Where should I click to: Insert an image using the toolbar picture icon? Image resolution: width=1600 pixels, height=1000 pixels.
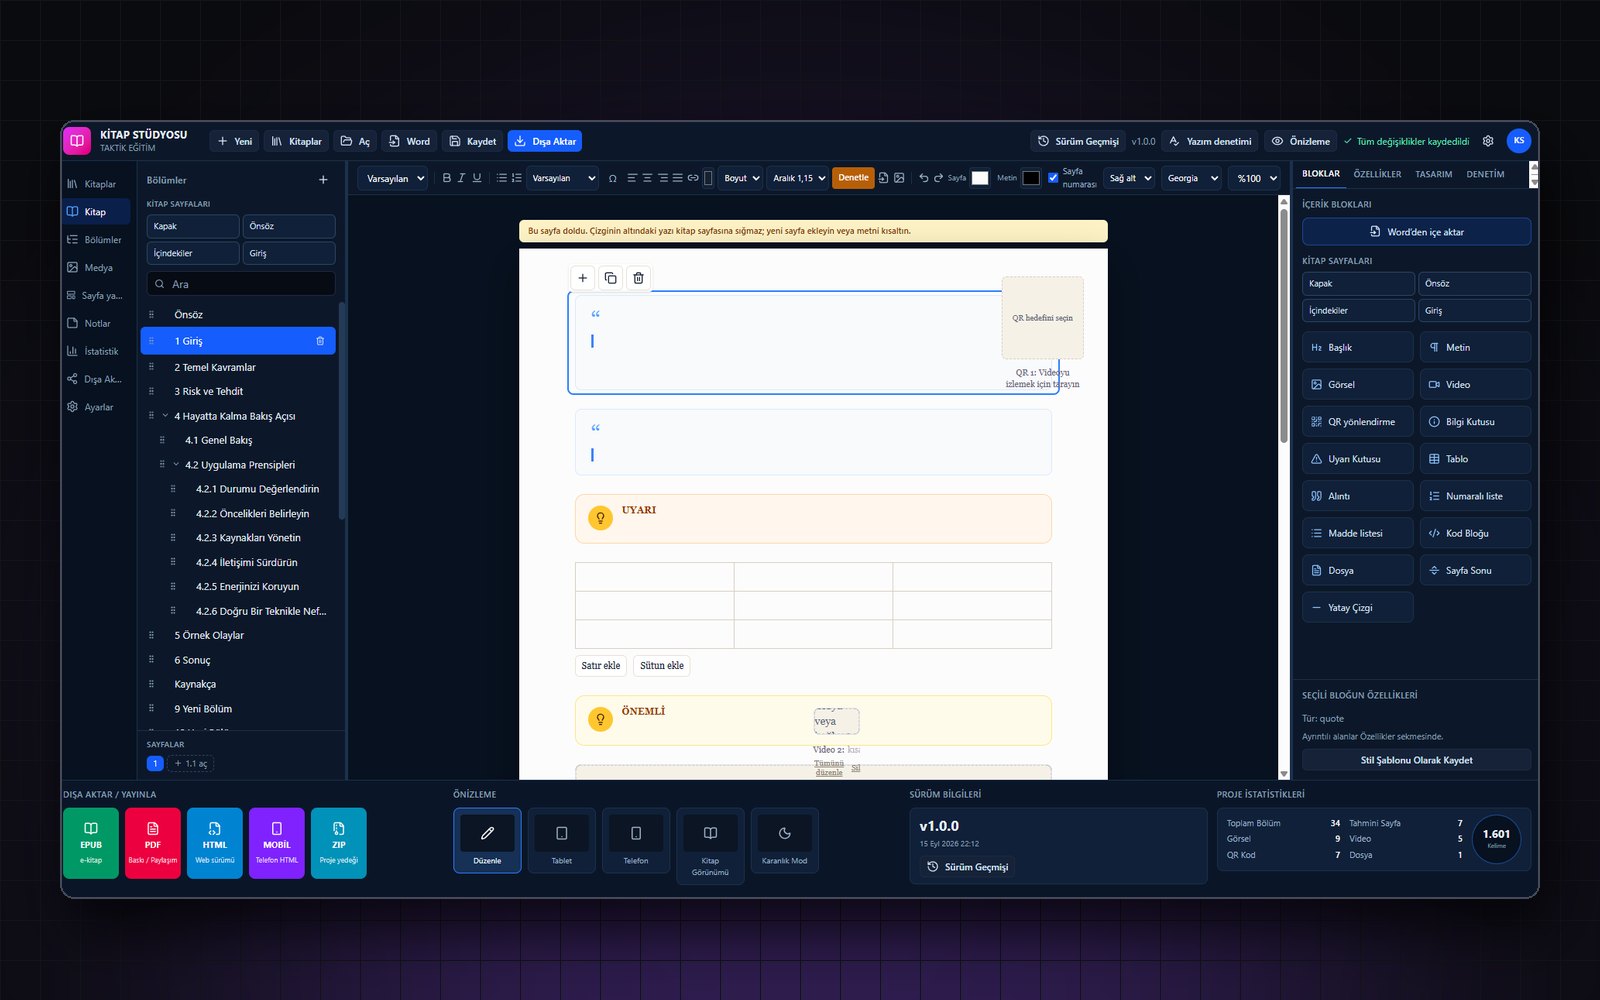[x=899, y=178]
